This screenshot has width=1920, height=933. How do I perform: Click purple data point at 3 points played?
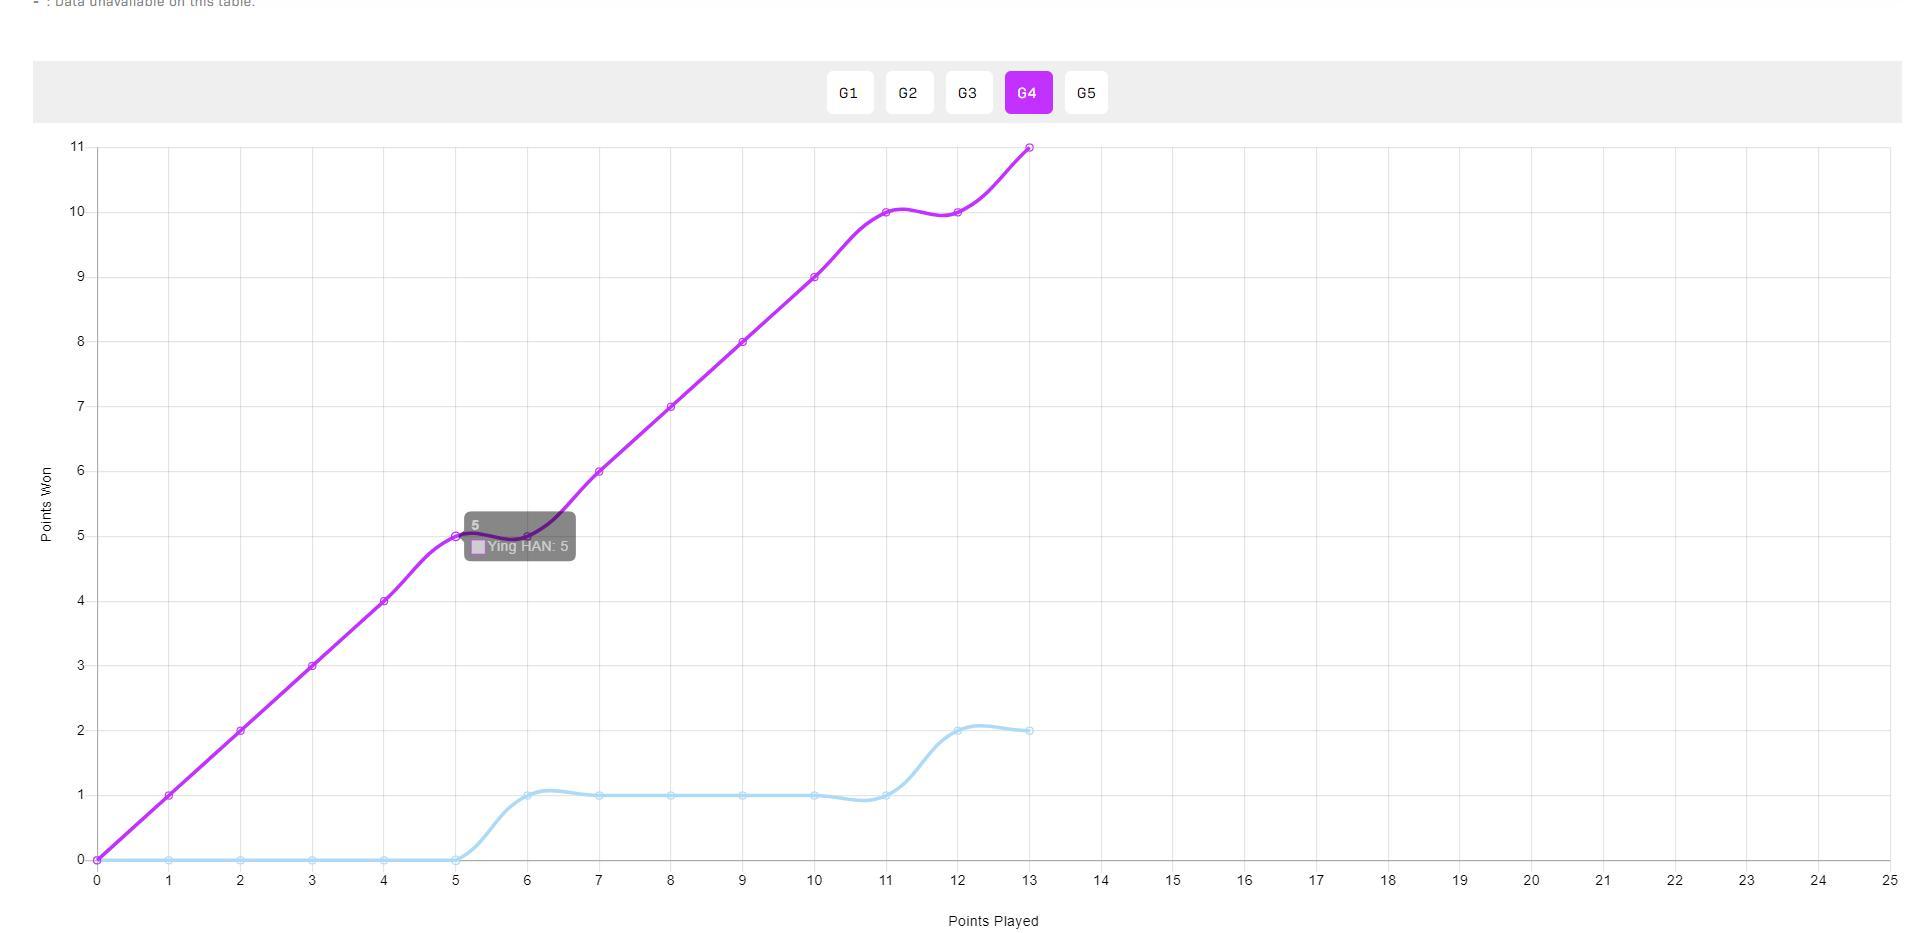pos(312,666)
